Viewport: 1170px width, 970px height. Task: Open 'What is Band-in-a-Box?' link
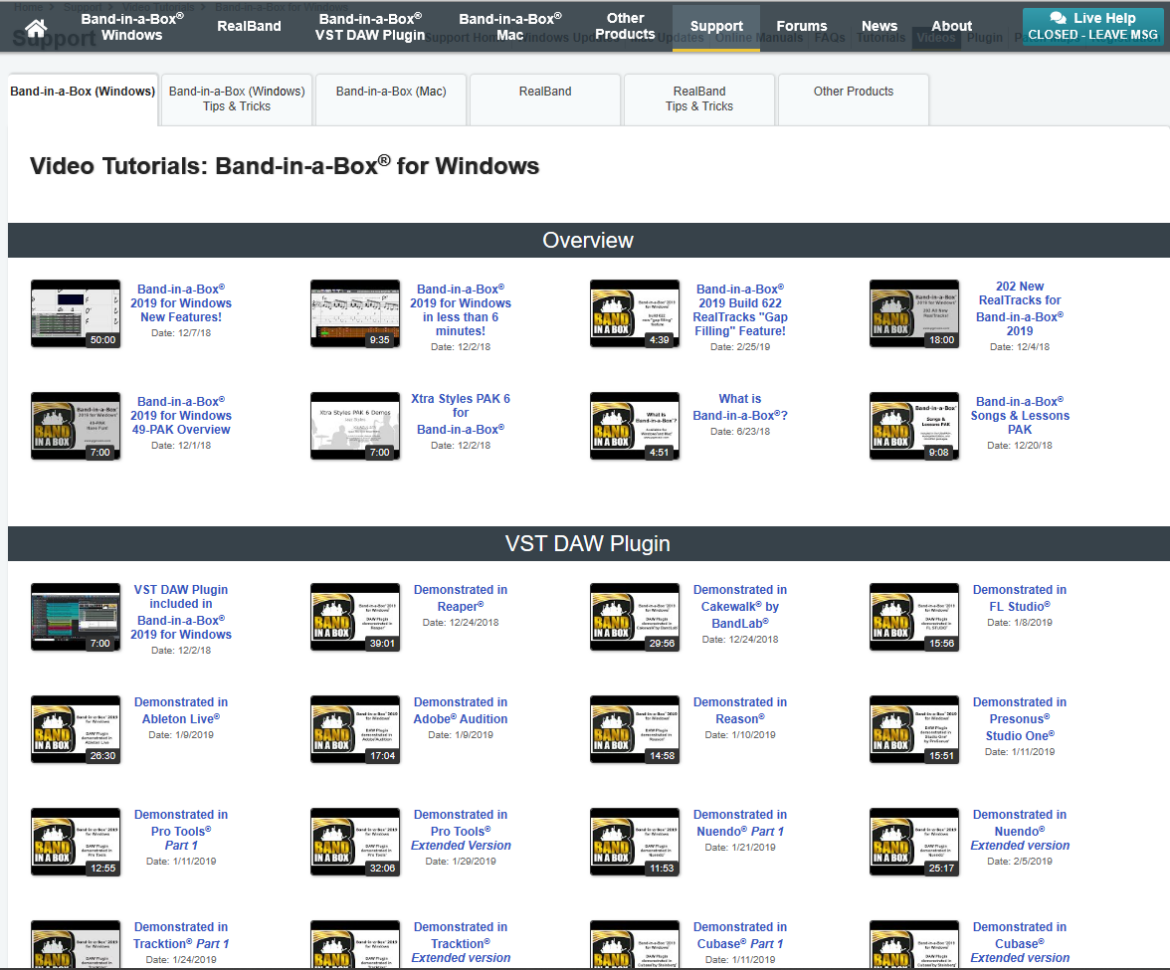pos(740,407)
